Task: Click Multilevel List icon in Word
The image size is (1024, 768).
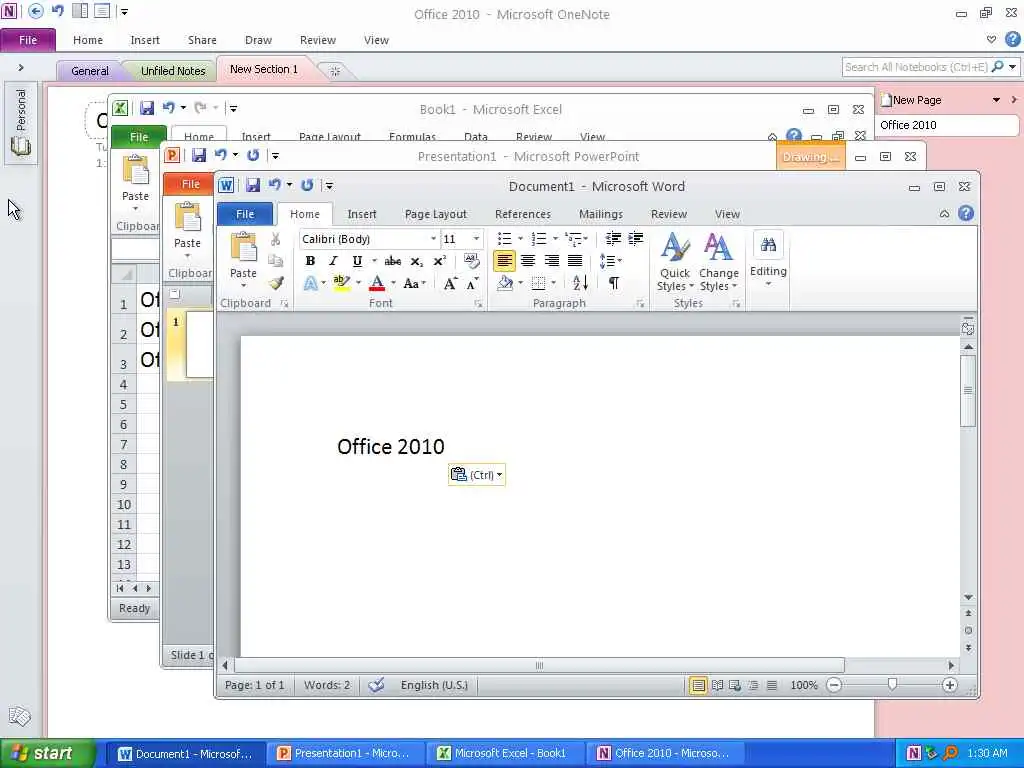Action: tap(573, 238)
